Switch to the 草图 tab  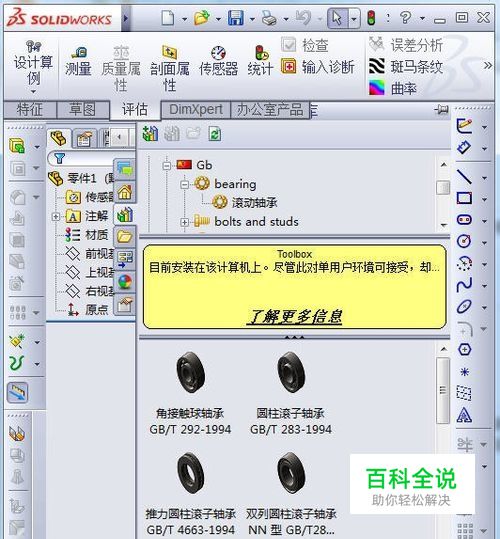pyautogui.click(x=82, y=110)
